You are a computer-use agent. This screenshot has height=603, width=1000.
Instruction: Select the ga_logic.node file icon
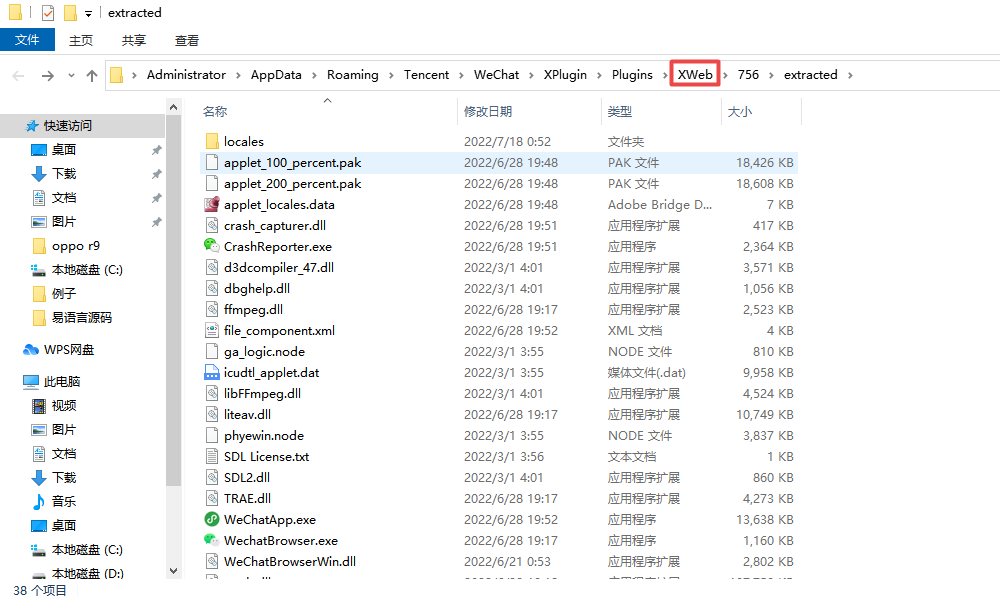pos(212,352)
